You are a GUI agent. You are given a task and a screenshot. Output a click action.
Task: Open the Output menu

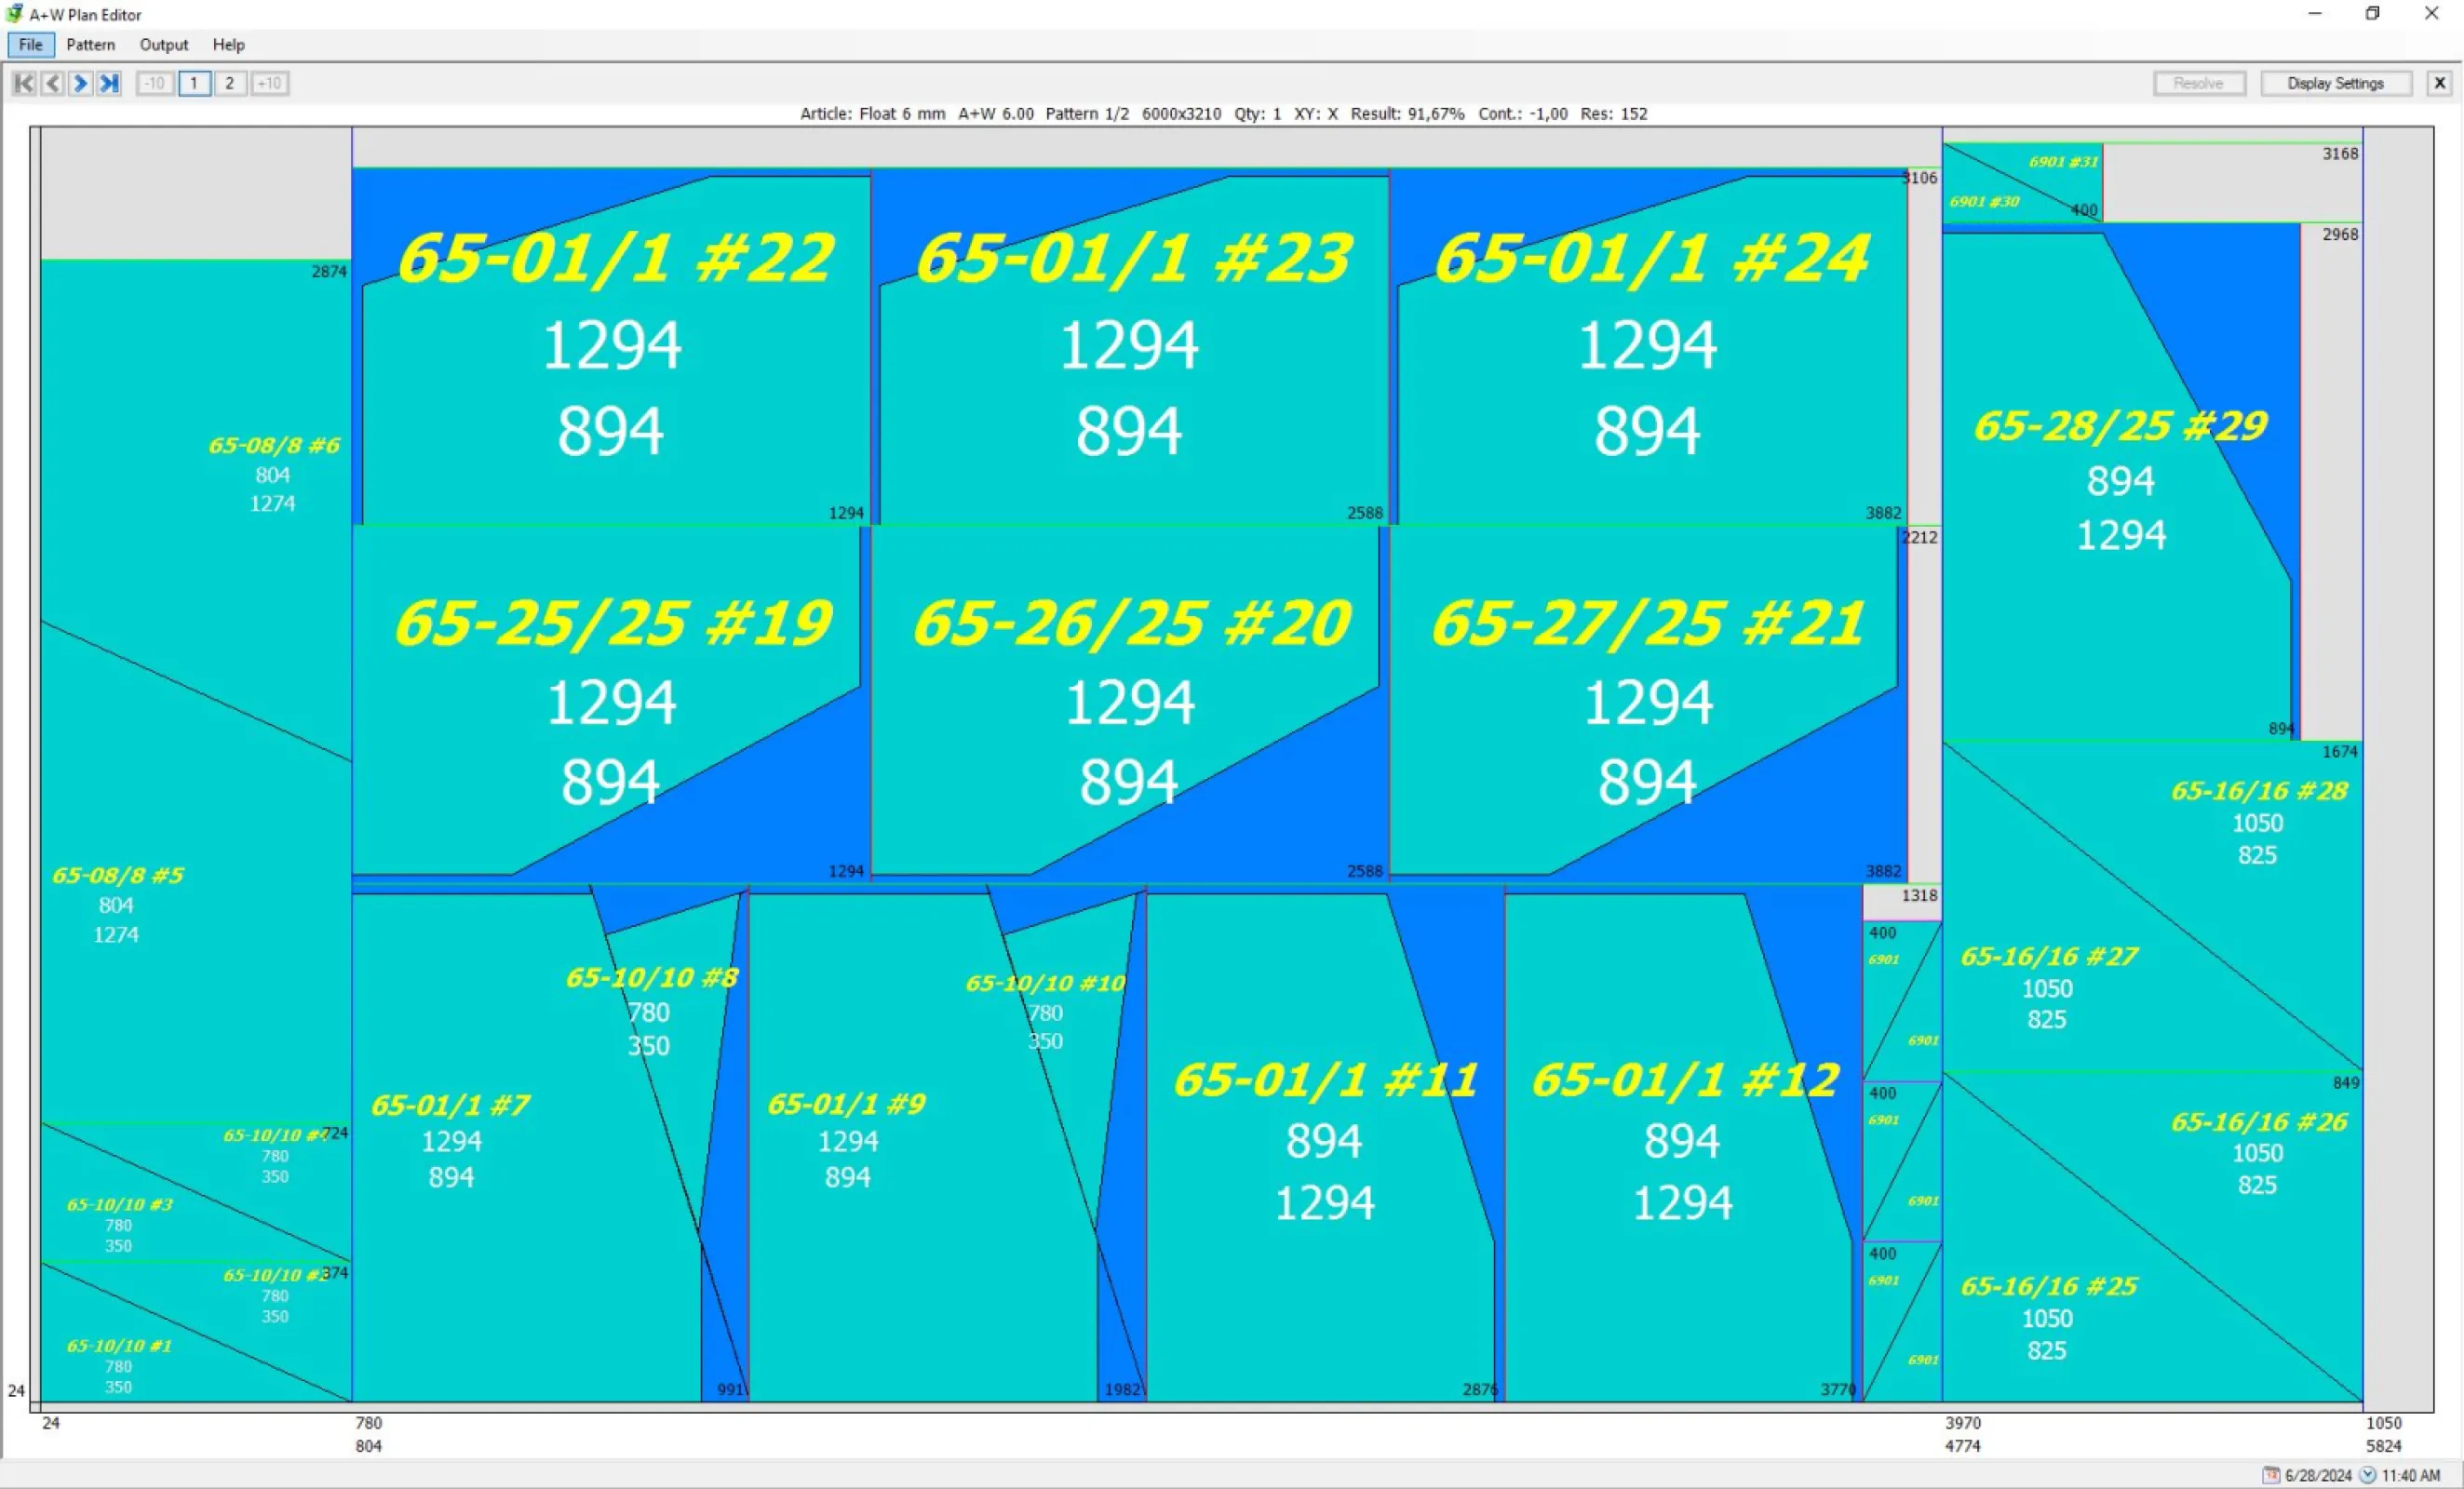[x=164, y=45]
